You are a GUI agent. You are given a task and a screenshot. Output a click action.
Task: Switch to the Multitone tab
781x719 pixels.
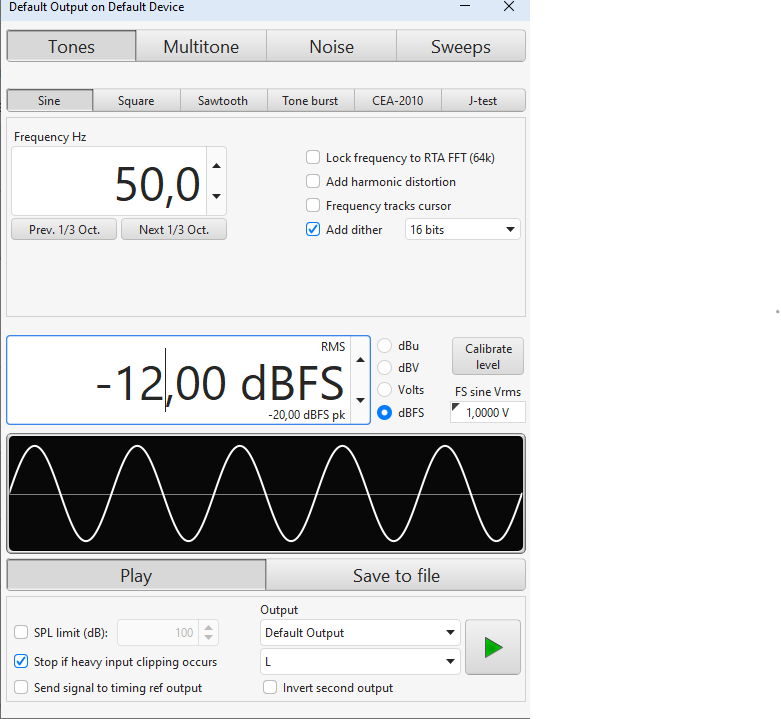coord(201,47)
